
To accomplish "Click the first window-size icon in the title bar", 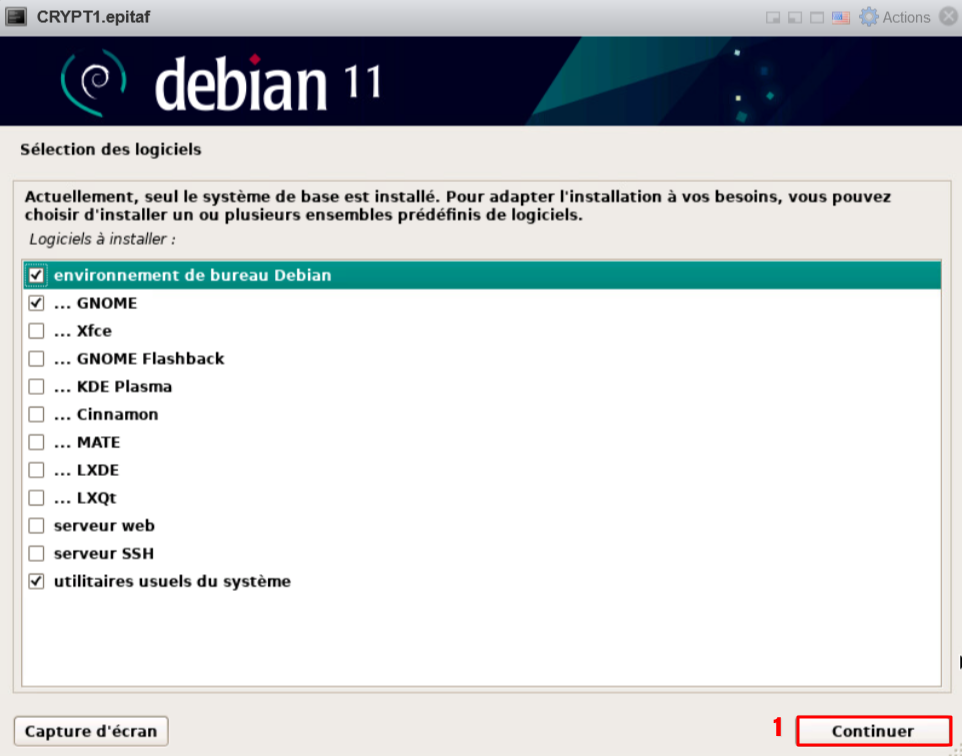I will [773, 18].
